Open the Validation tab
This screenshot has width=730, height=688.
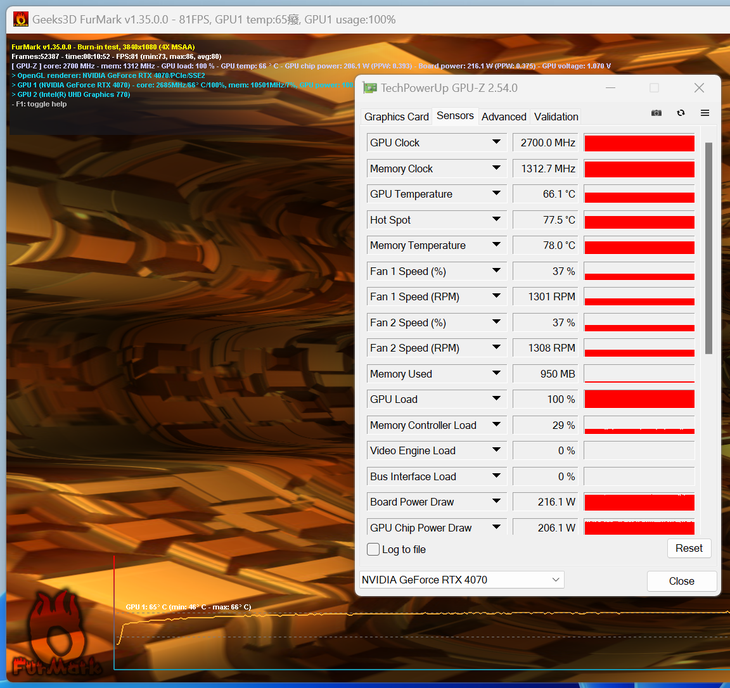click(x=556, y=116)
